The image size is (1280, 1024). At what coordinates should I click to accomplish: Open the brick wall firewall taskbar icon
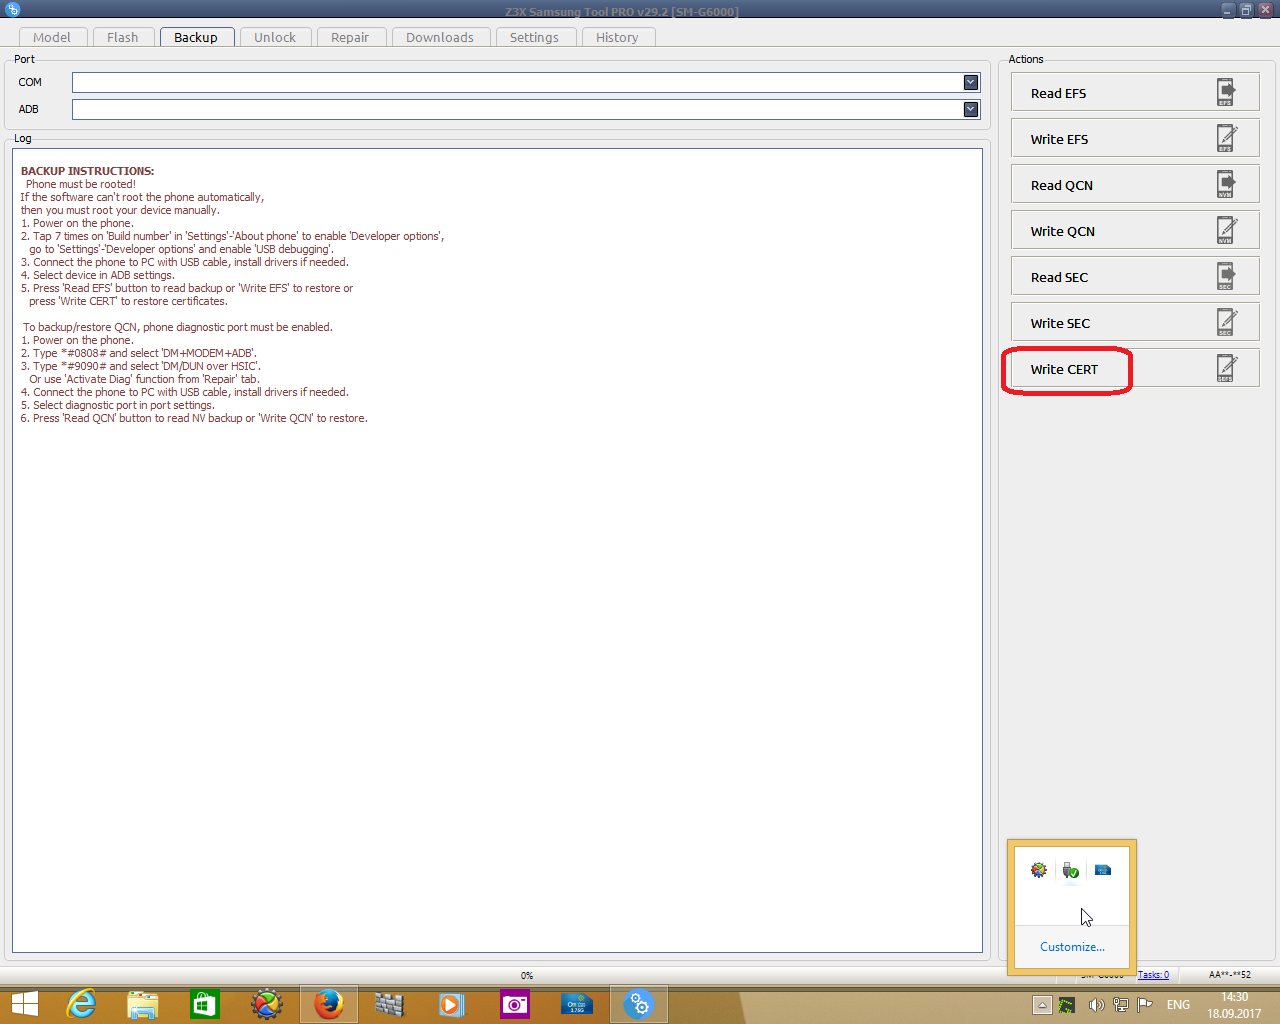(389, 1004)
